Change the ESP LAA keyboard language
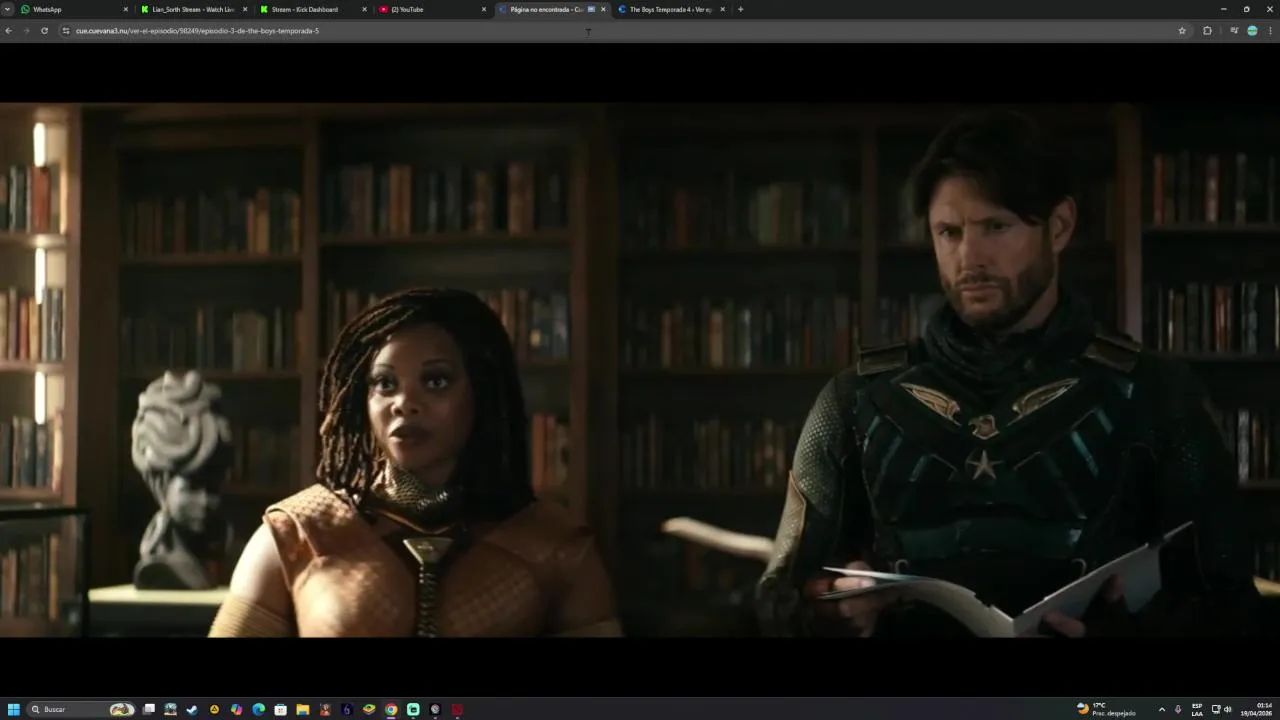The height and width of the screenshot is (720, 1280). (x=1197, y=709)
